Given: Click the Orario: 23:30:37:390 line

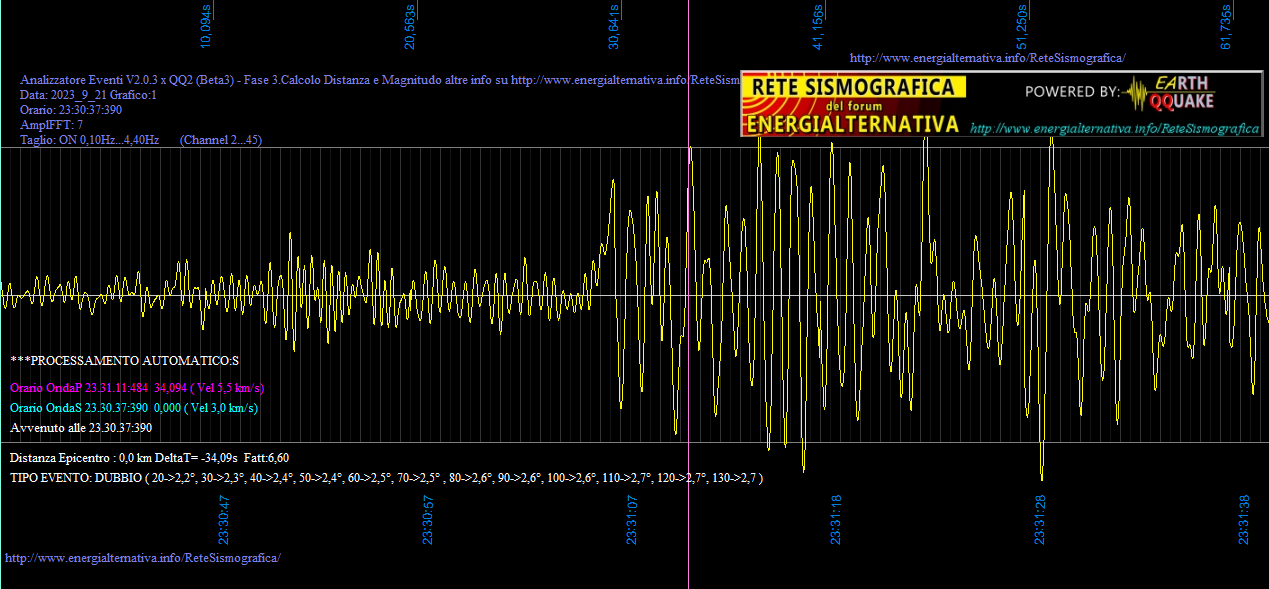Looking at the screenshot, I should point(71,110).
